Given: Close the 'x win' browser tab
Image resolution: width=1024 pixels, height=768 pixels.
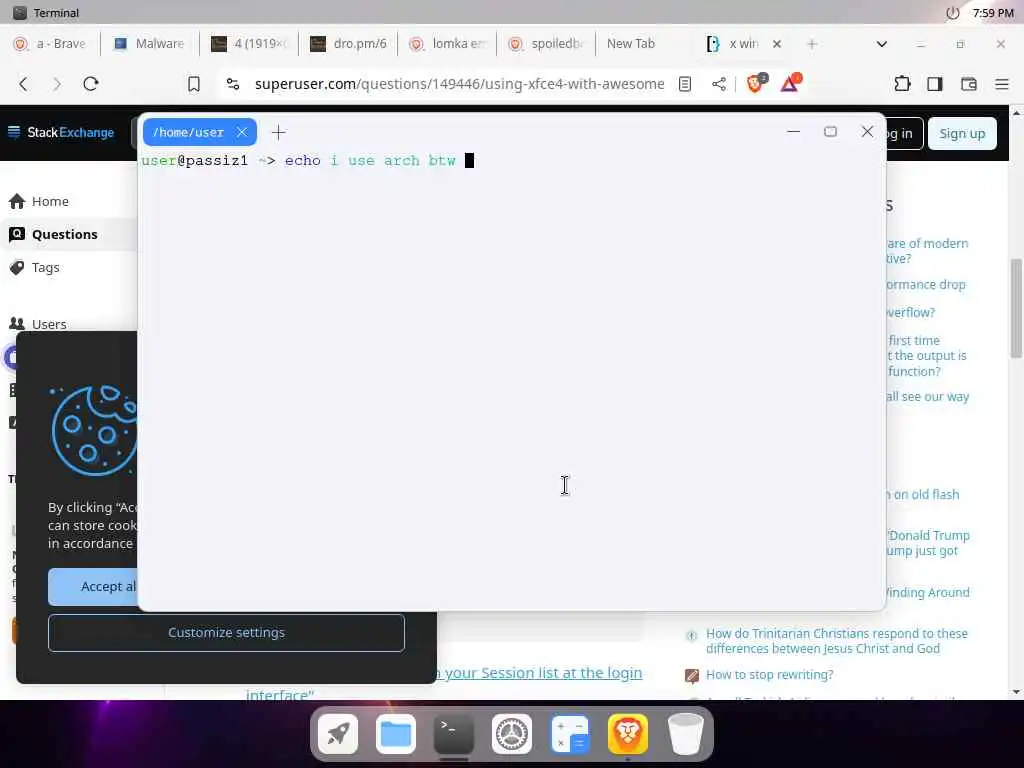Looking at the screenshot, I should (x=776, y=44).
